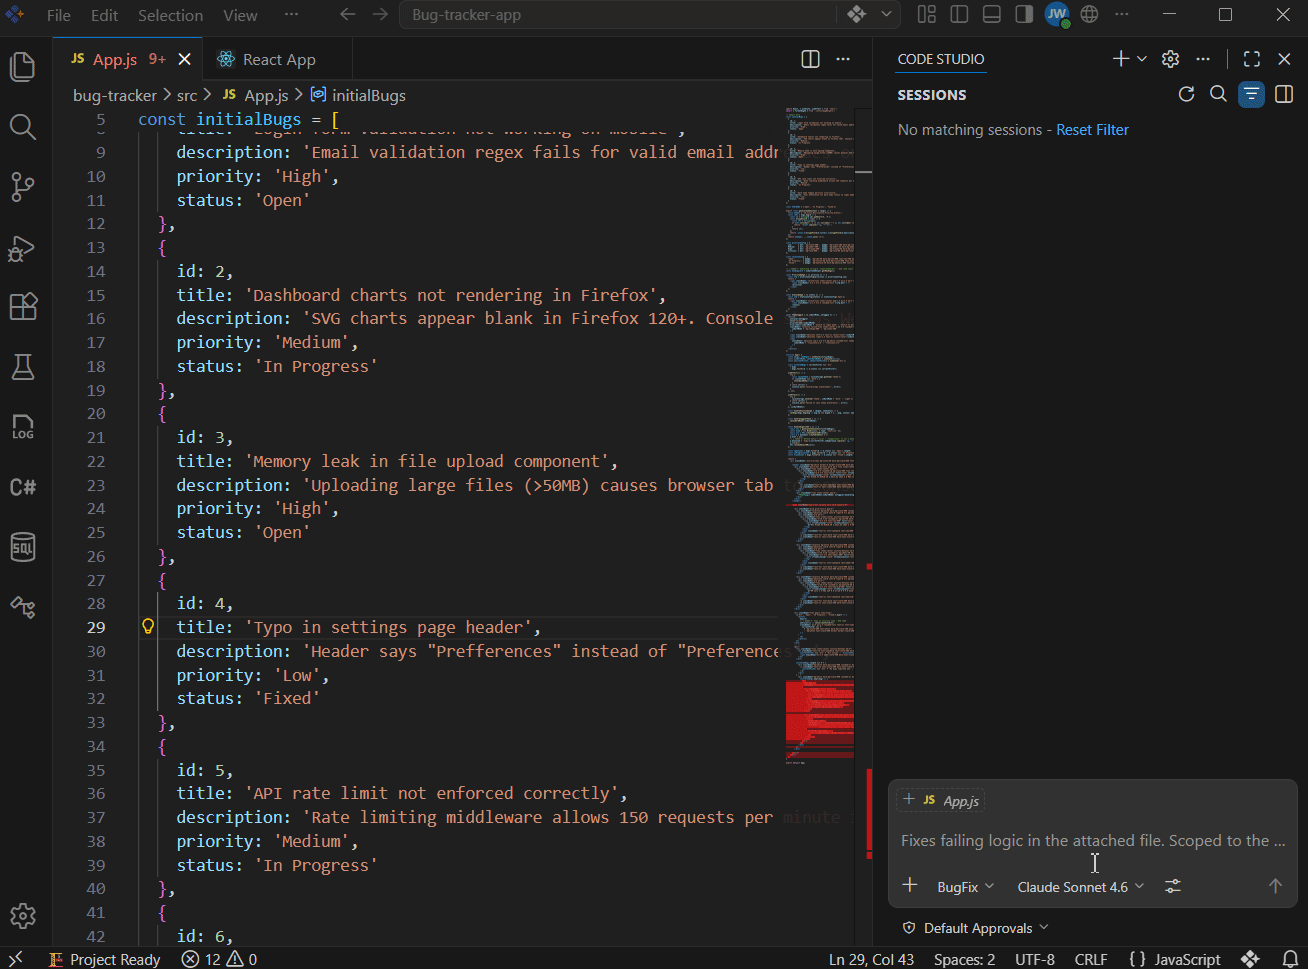This screenshot has width=1308, height=969.
Task: Open the Search view in activity bar
Action: click(23, 127)
